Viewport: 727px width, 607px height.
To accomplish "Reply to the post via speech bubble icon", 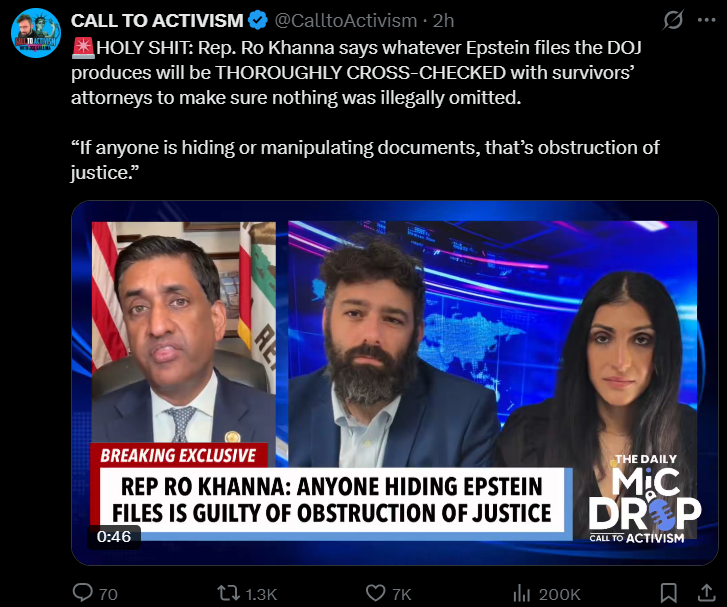I will click(x=83, y=593).
